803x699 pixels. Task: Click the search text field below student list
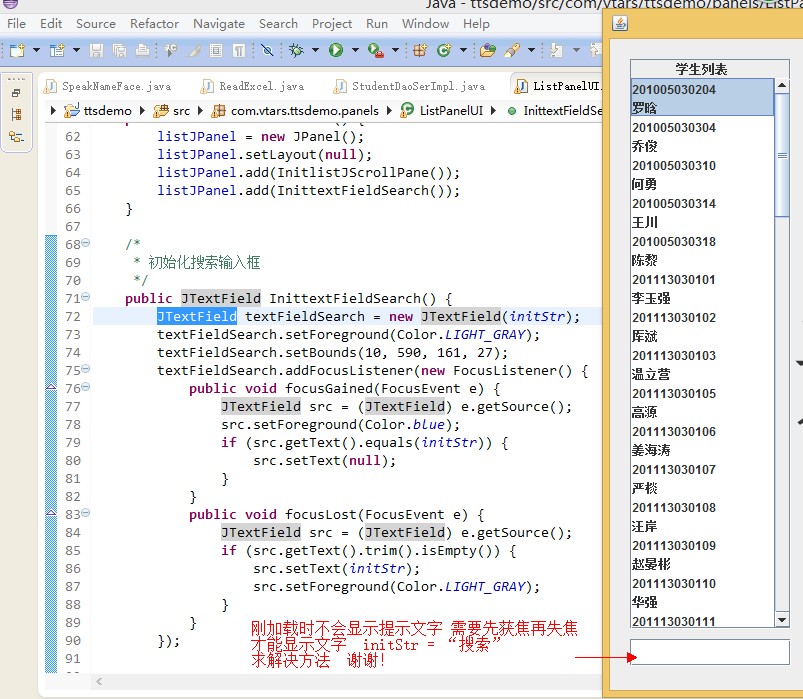click(x=709, y=653)
